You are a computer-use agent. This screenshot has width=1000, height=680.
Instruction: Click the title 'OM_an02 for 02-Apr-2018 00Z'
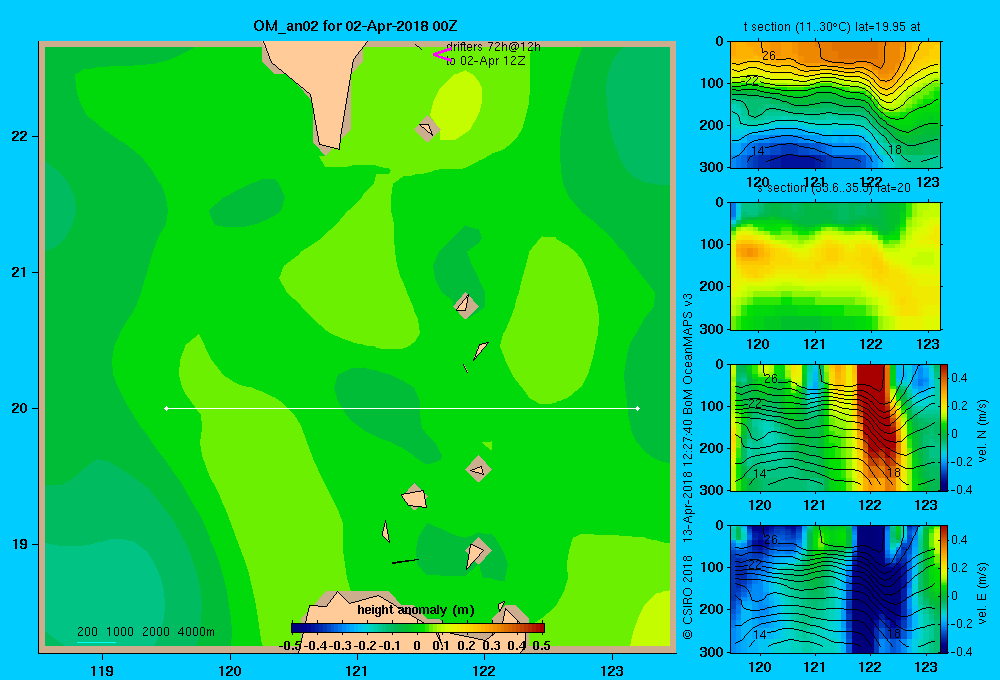355,26
